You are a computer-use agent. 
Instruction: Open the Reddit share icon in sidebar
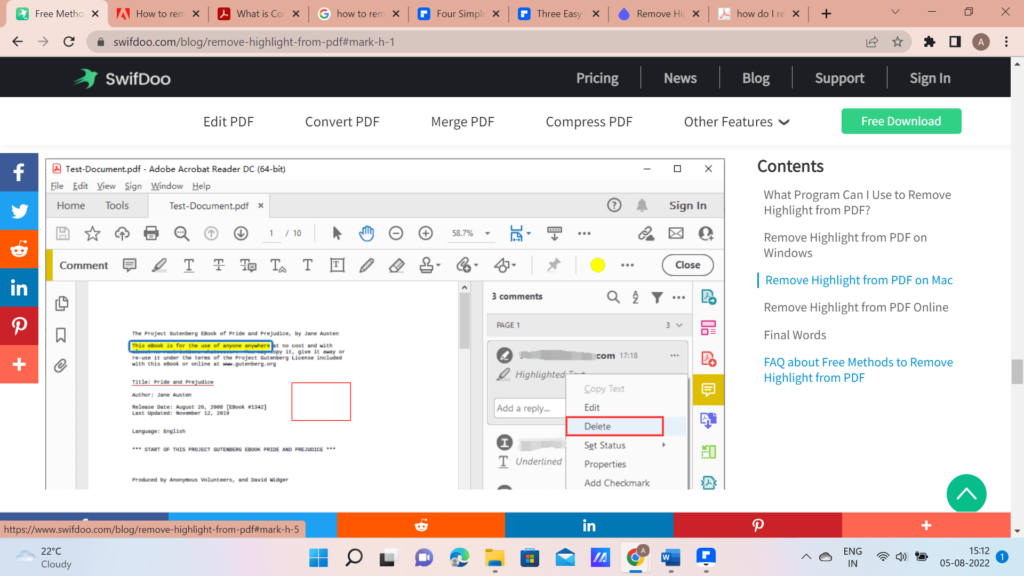pos(19,249)
